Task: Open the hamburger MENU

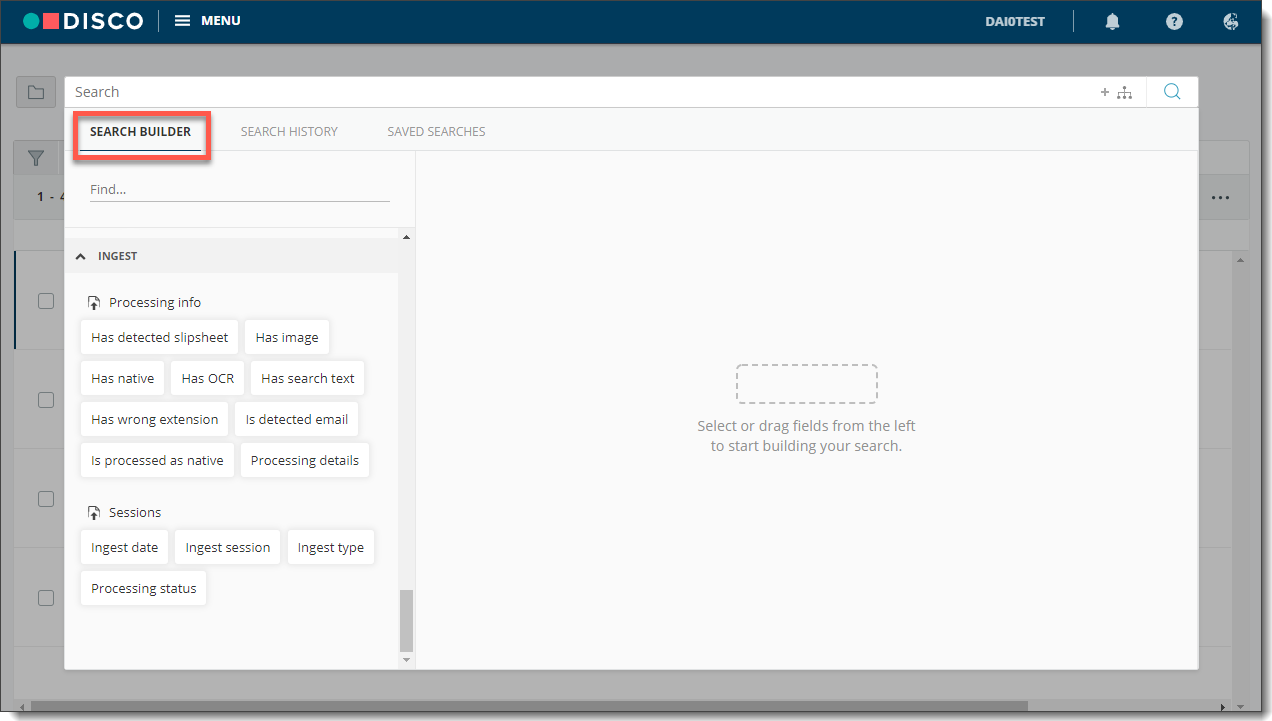Action: (207, 21)
